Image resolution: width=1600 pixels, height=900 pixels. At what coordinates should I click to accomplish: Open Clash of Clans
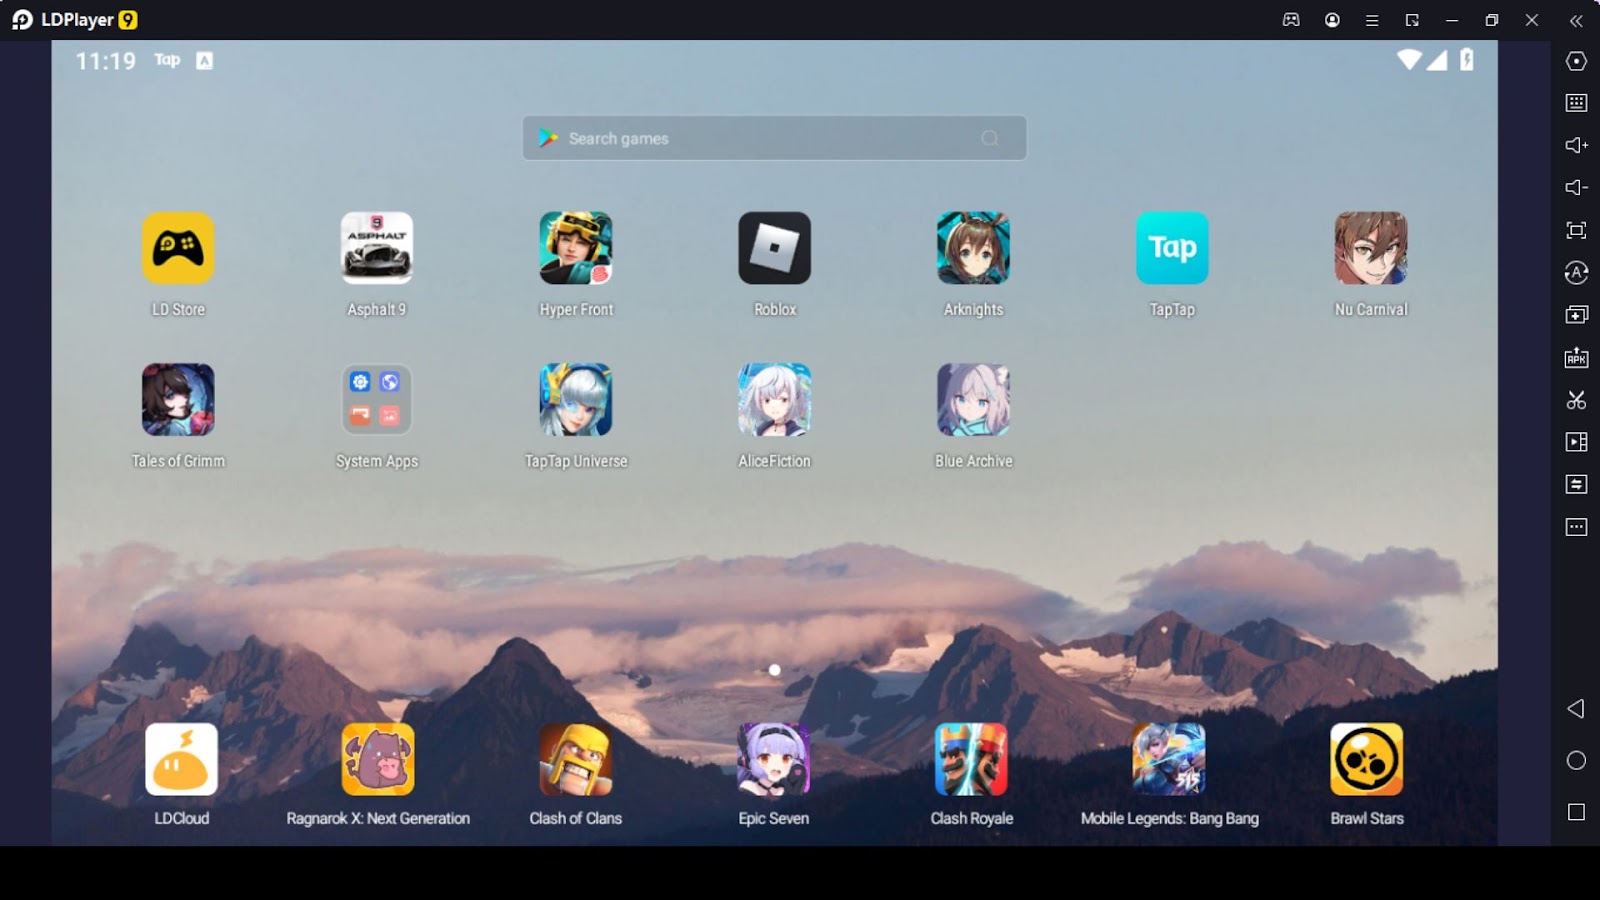pos(576,759)
